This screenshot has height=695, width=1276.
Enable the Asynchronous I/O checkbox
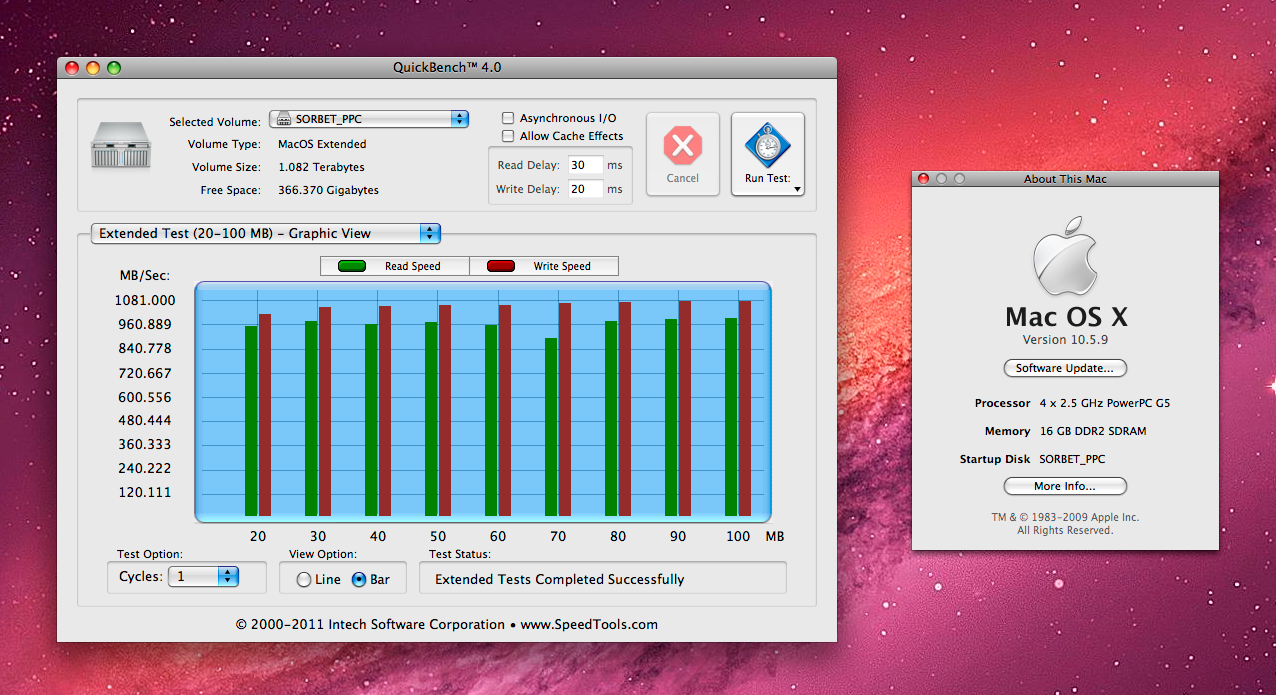click(508, 118)
